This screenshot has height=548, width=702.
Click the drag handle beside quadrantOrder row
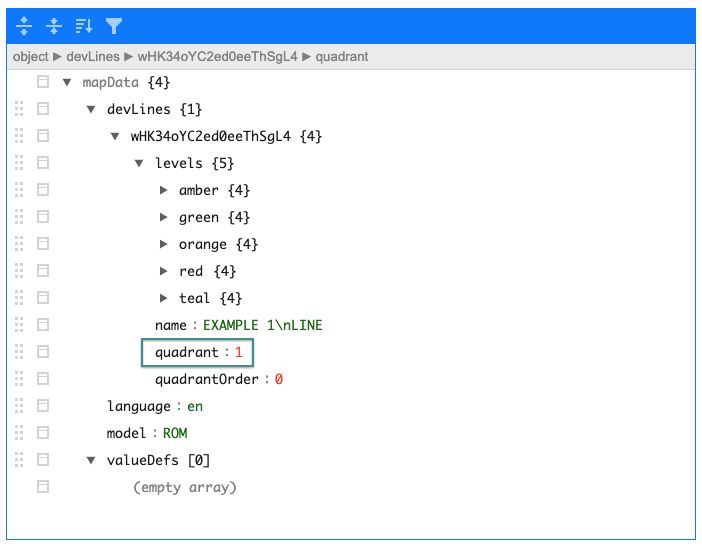19,379
